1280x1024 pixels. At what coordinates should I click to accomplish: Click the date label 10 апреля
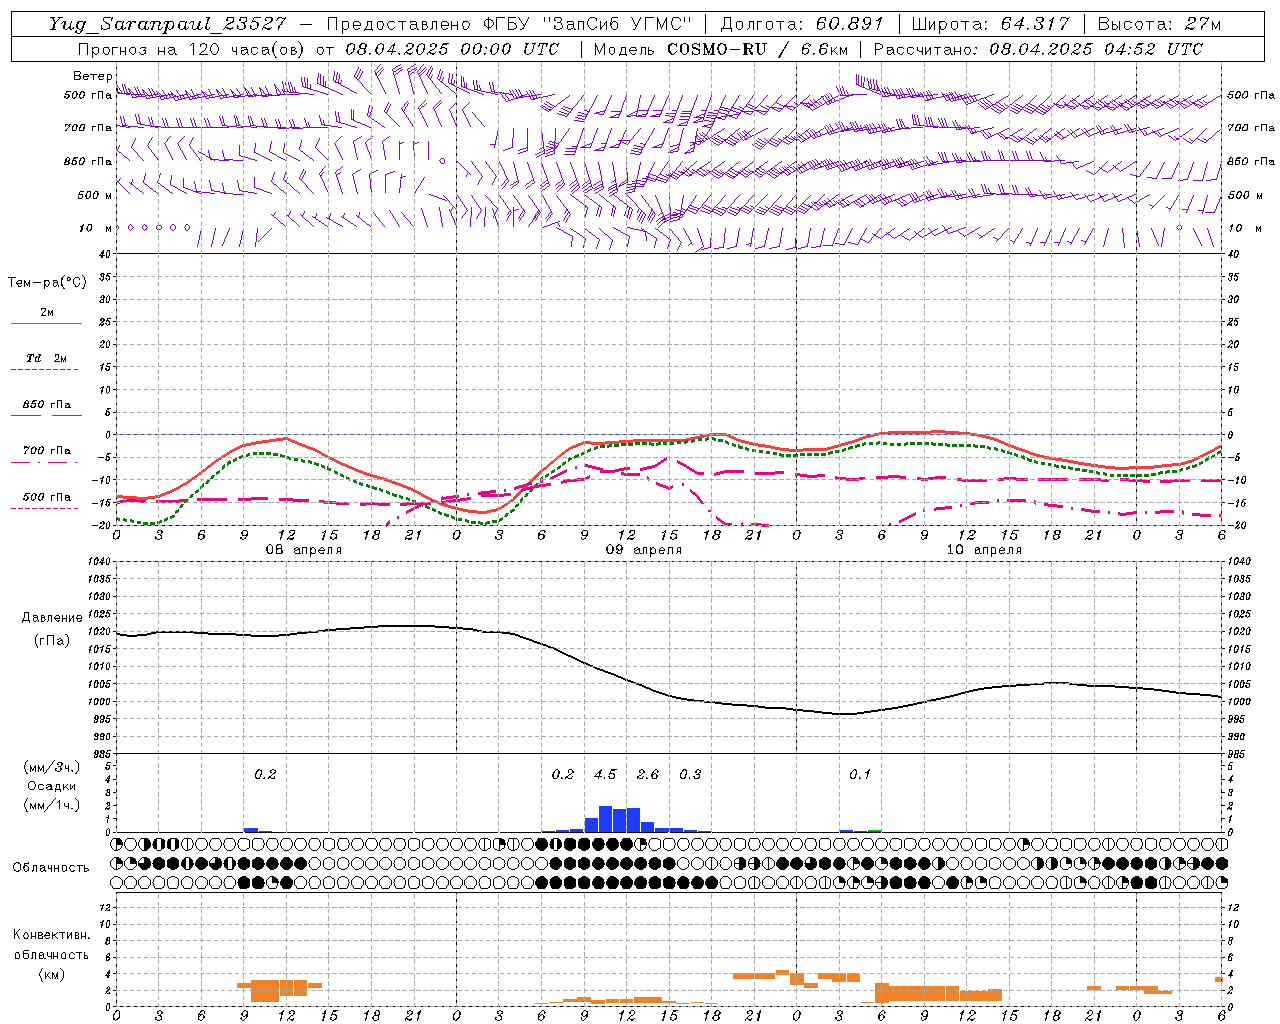coord(984,550)
